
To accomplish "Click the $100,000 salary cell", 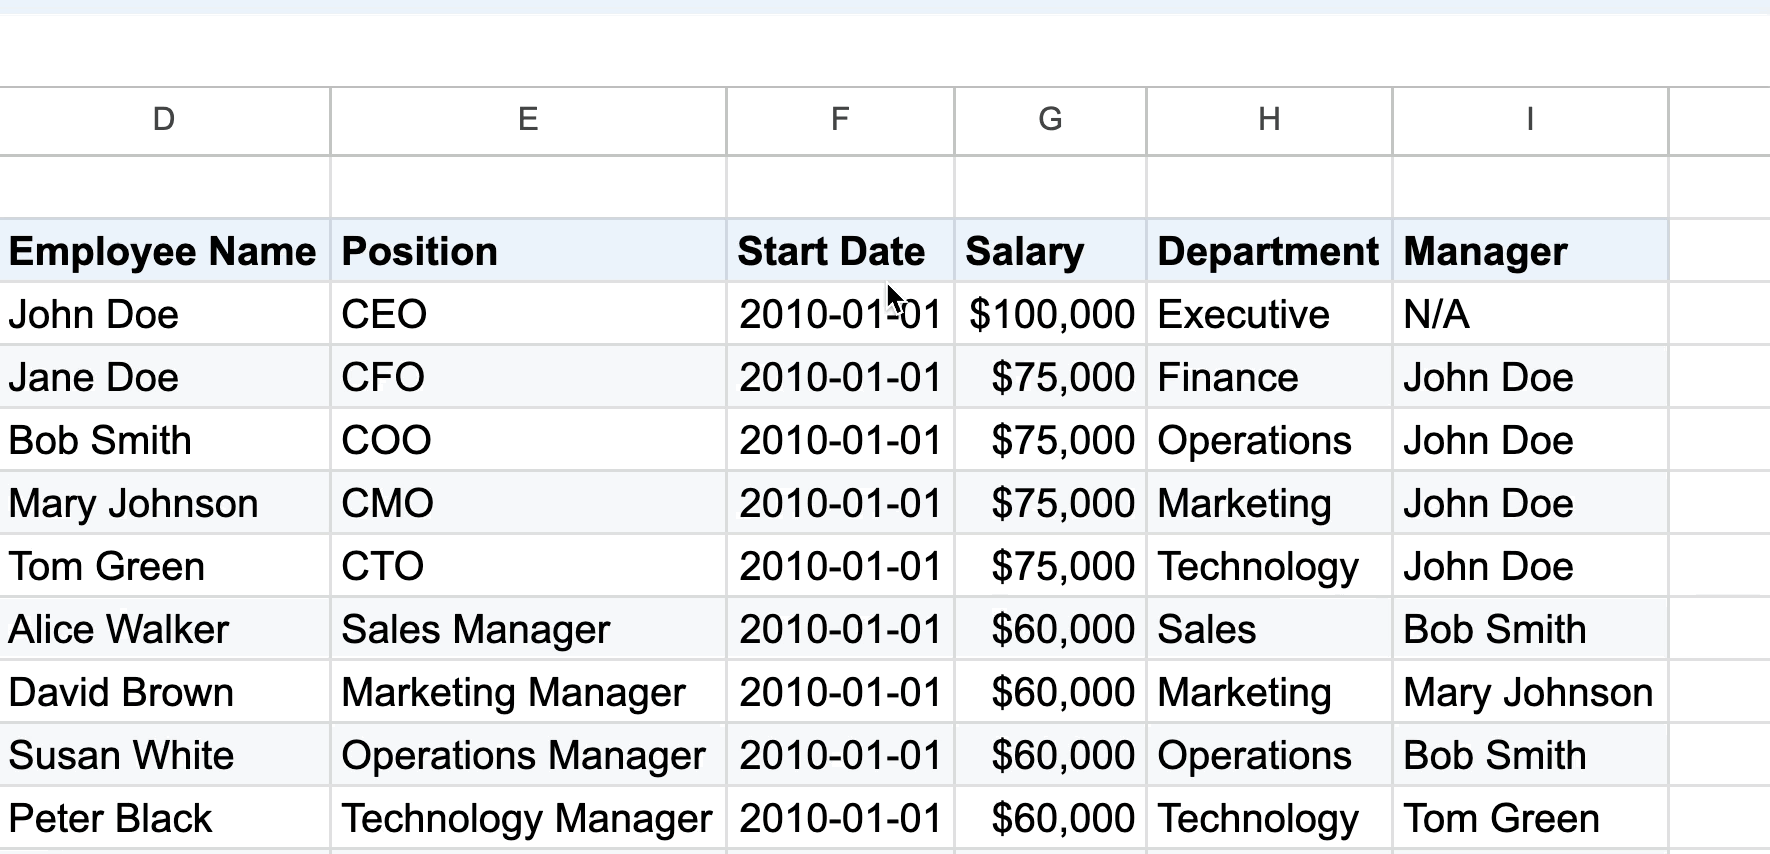I will (x=1052, y=315).
